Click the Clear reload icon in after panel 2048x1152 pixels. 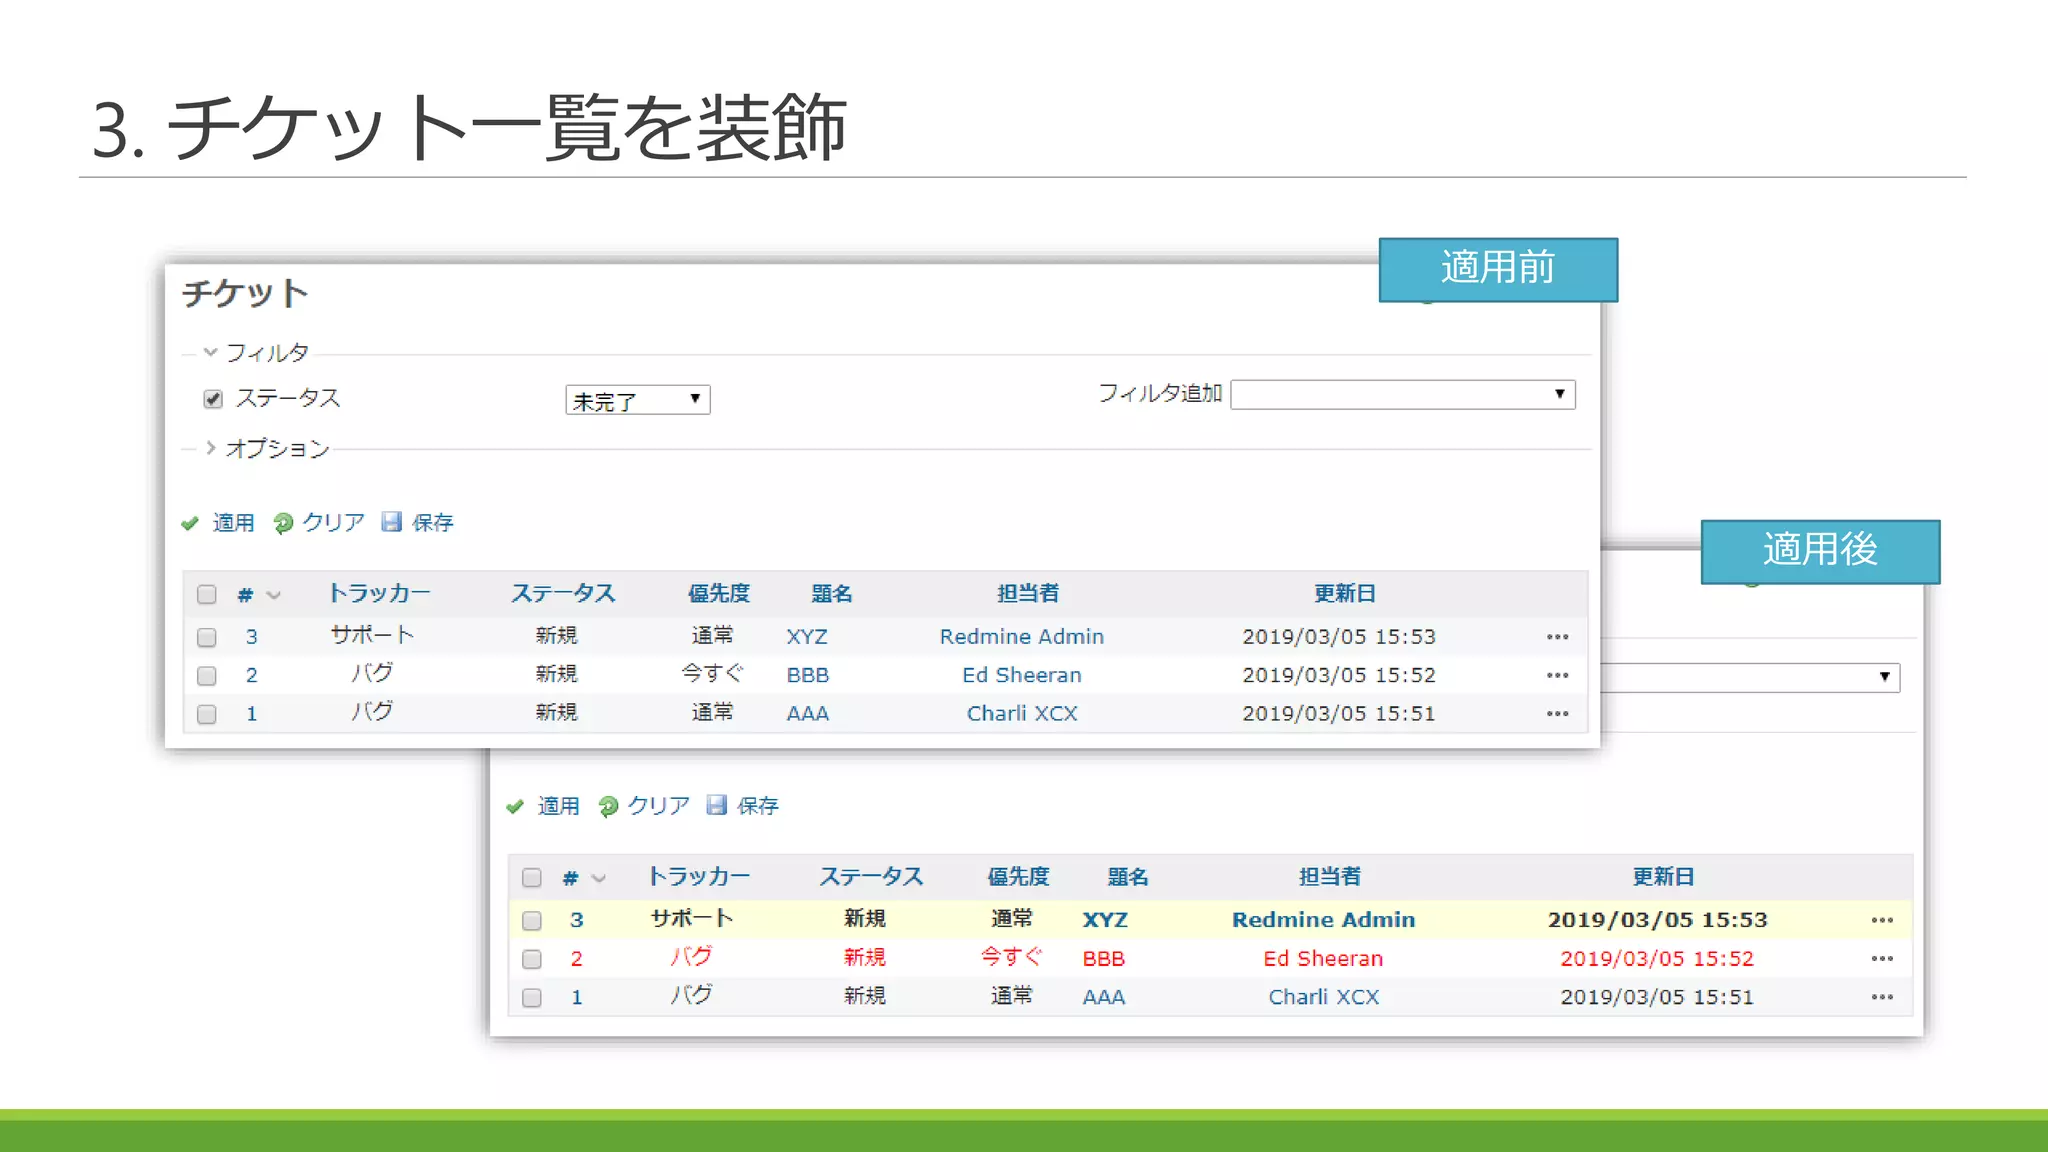(x=608, y=806)
